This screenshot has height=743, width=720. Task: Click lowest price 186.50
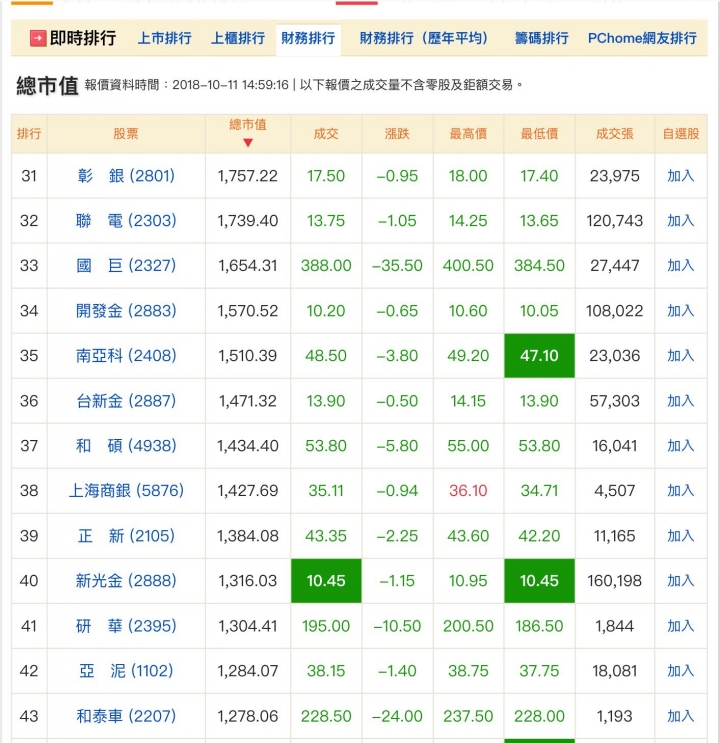tap(539, 626)
